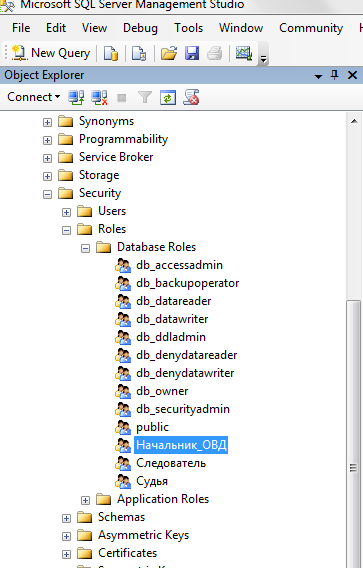Click the Activity Monitor toolbar icon
The height and width of the screenshot is (568, 363).
coord(244,53)
